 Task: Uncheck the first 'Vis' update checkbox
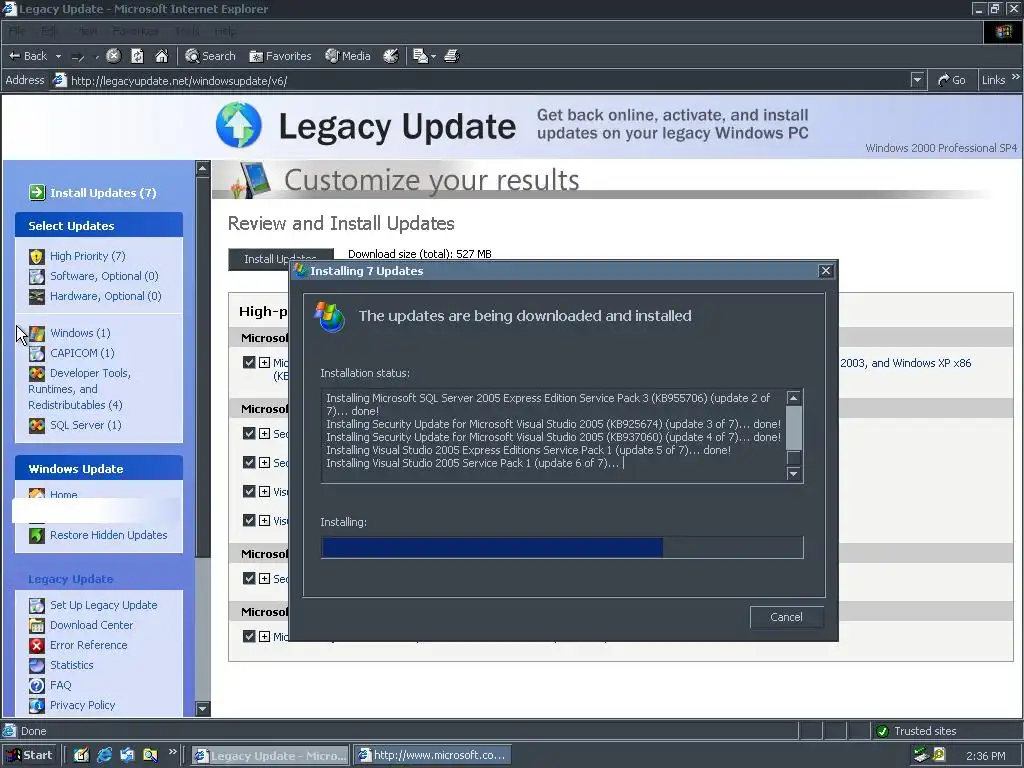coord(249,491)
